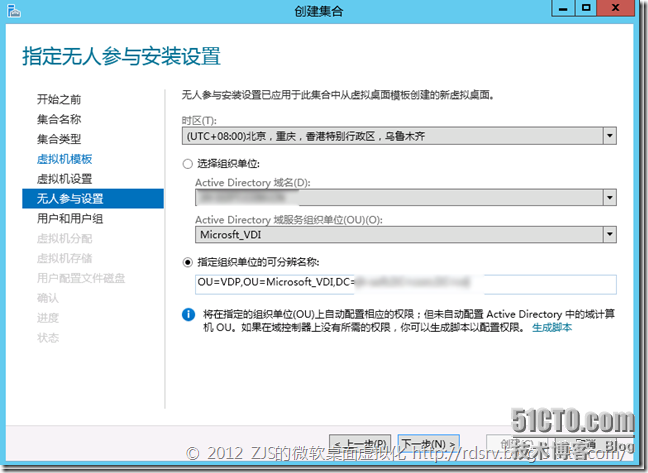
Task: Open the 时区 time zone dropdown
Action: (399, 136)
